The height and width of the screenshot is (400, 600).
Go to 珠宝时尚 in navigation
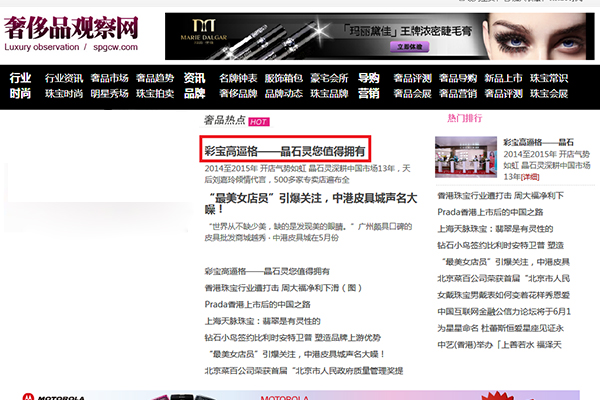64,94
